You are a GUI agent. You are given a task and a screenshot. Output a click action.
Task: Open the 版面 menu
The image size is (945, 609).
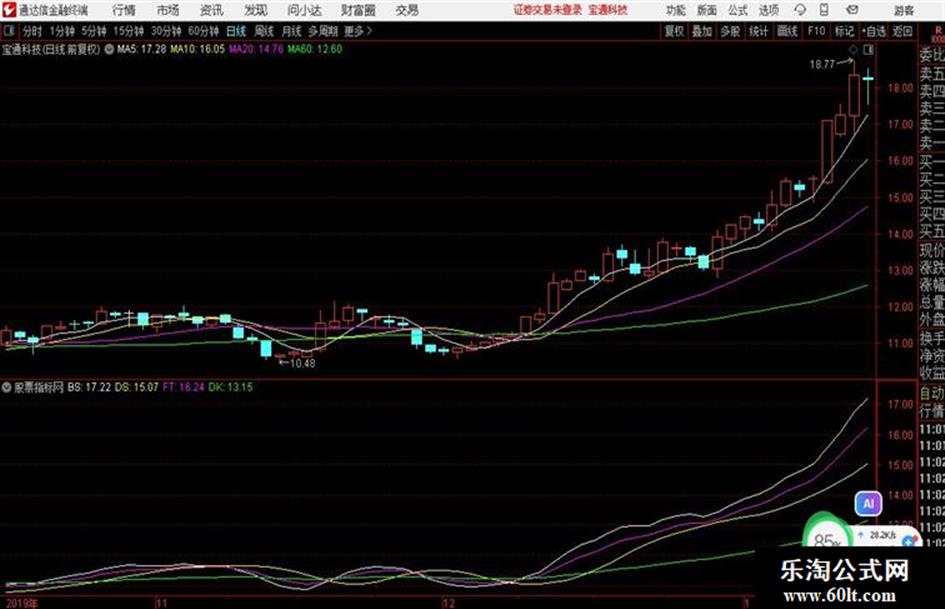(x=706, y=10)
